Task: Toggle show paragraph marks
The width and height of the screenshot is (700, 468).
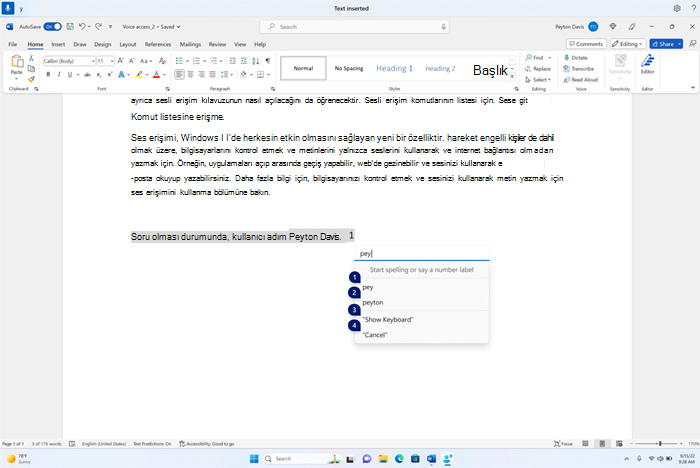Action: (x=268, y=61)
